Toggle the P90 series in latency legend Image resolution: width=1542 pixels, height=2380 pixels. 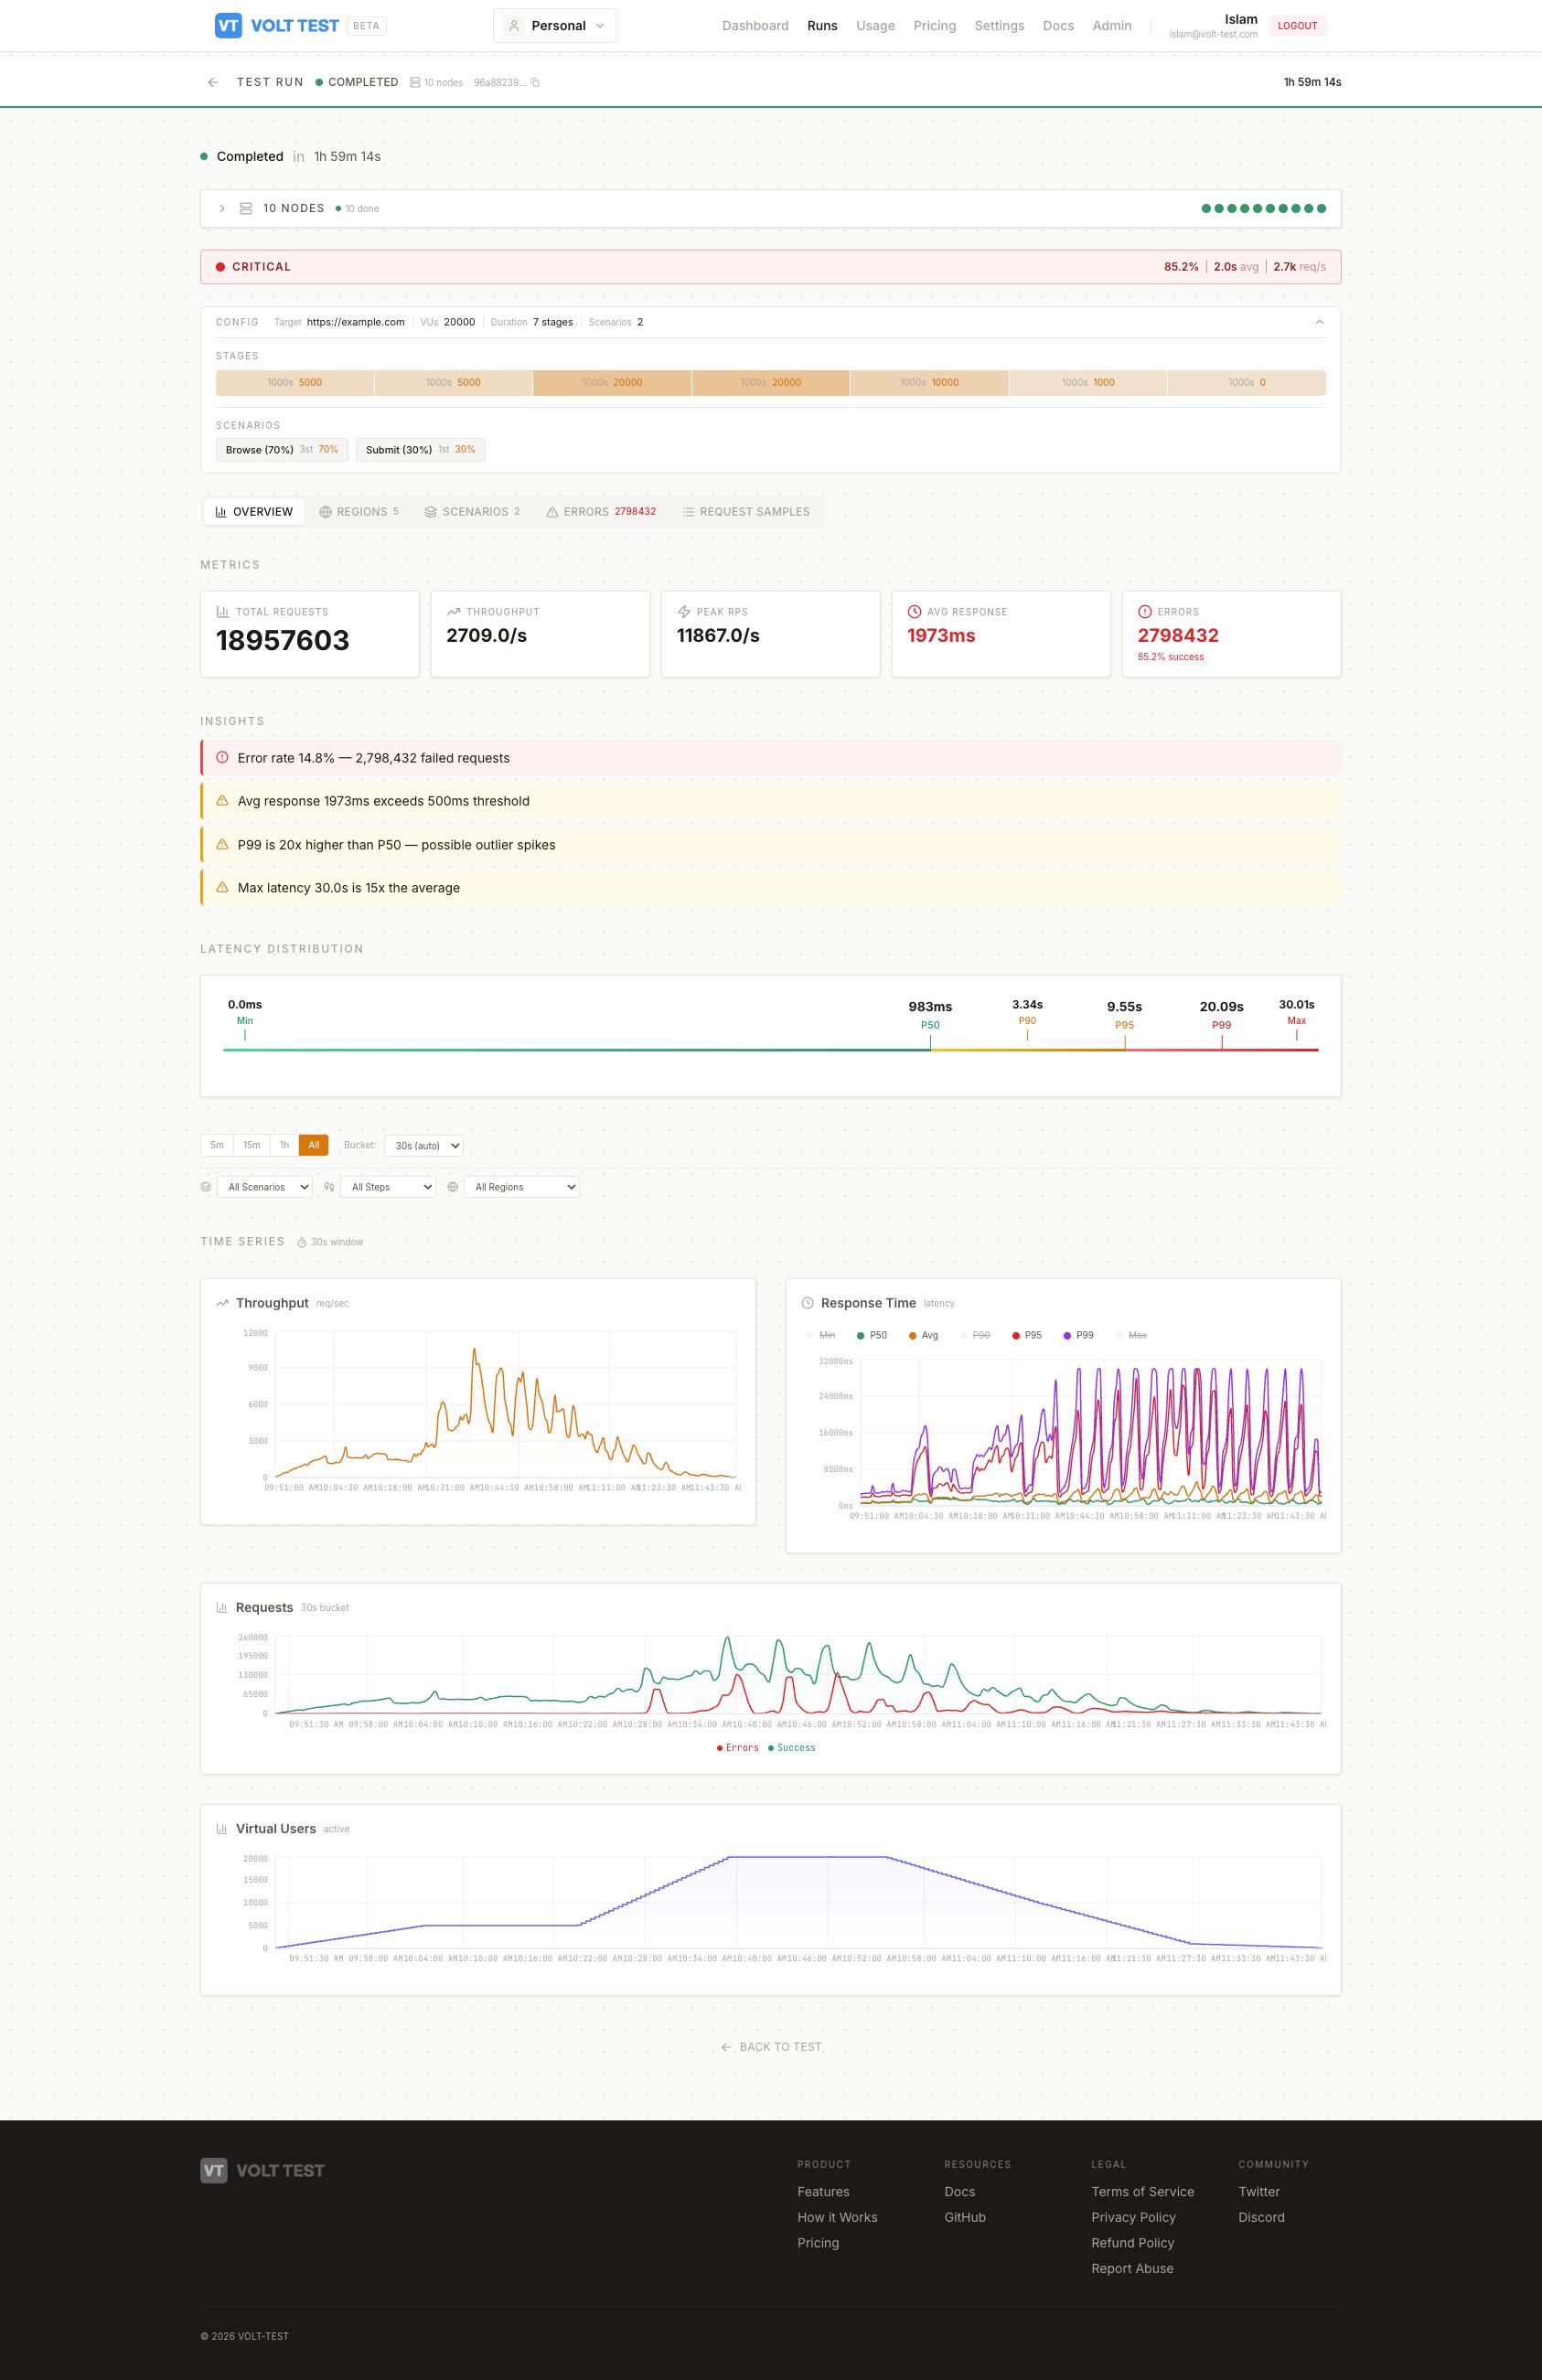976,1335
